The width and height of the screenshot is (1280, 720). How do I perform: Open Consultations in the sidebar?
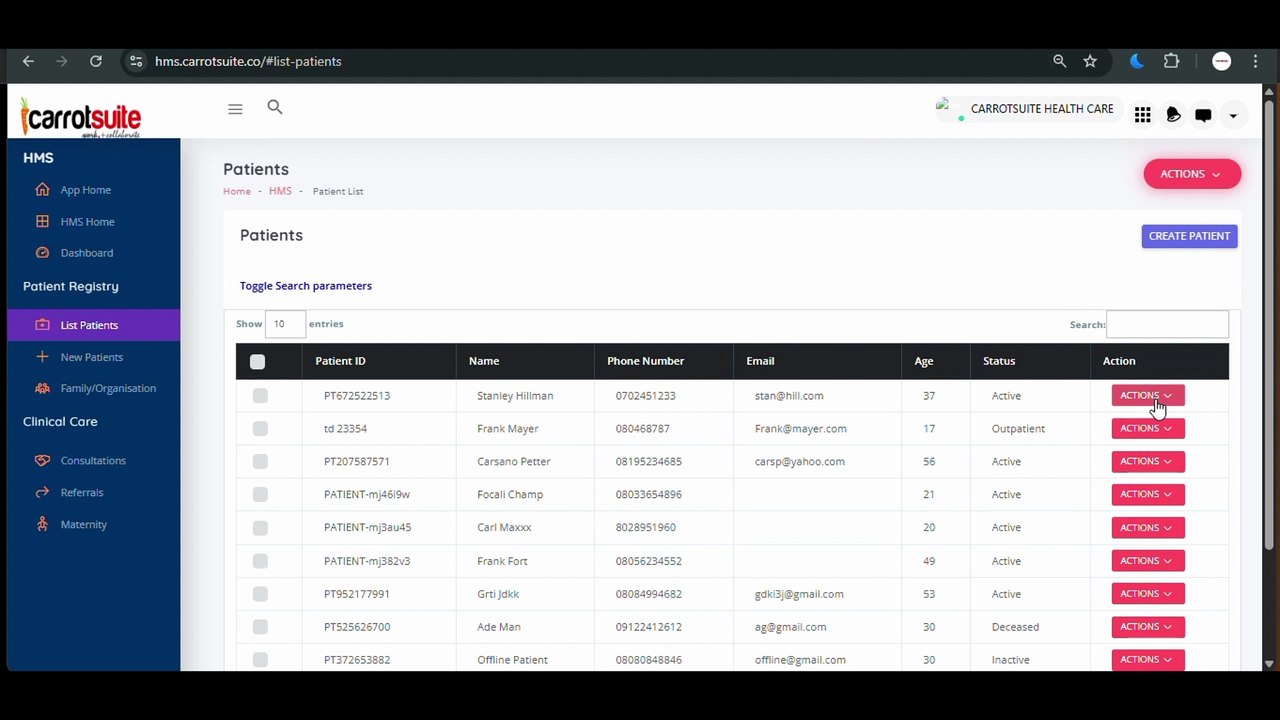[94, 460]
